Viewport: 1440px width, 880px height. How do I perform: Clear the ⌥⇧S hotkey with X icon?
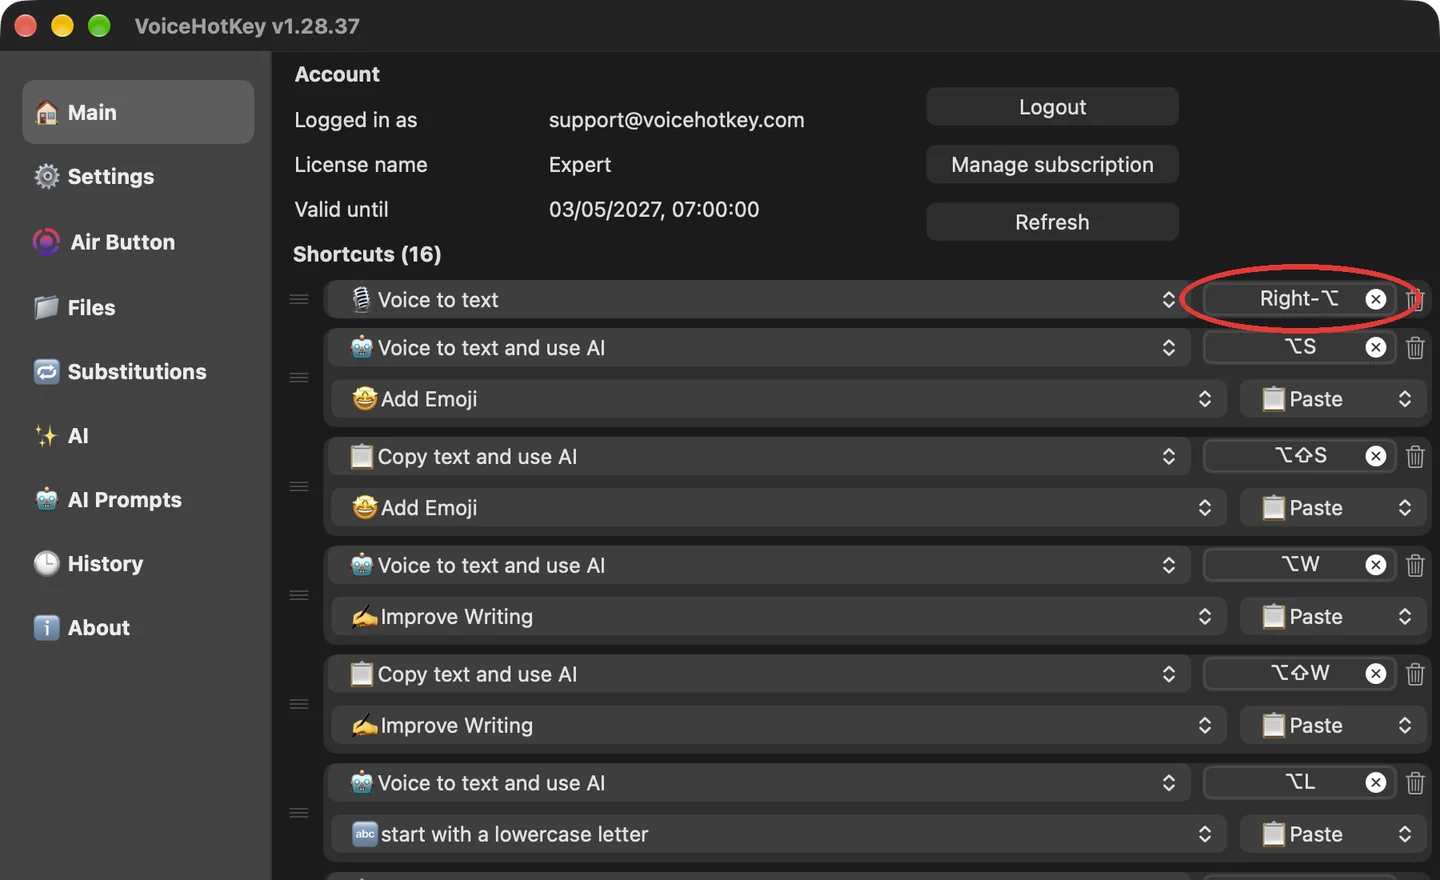coord(1376,456)
